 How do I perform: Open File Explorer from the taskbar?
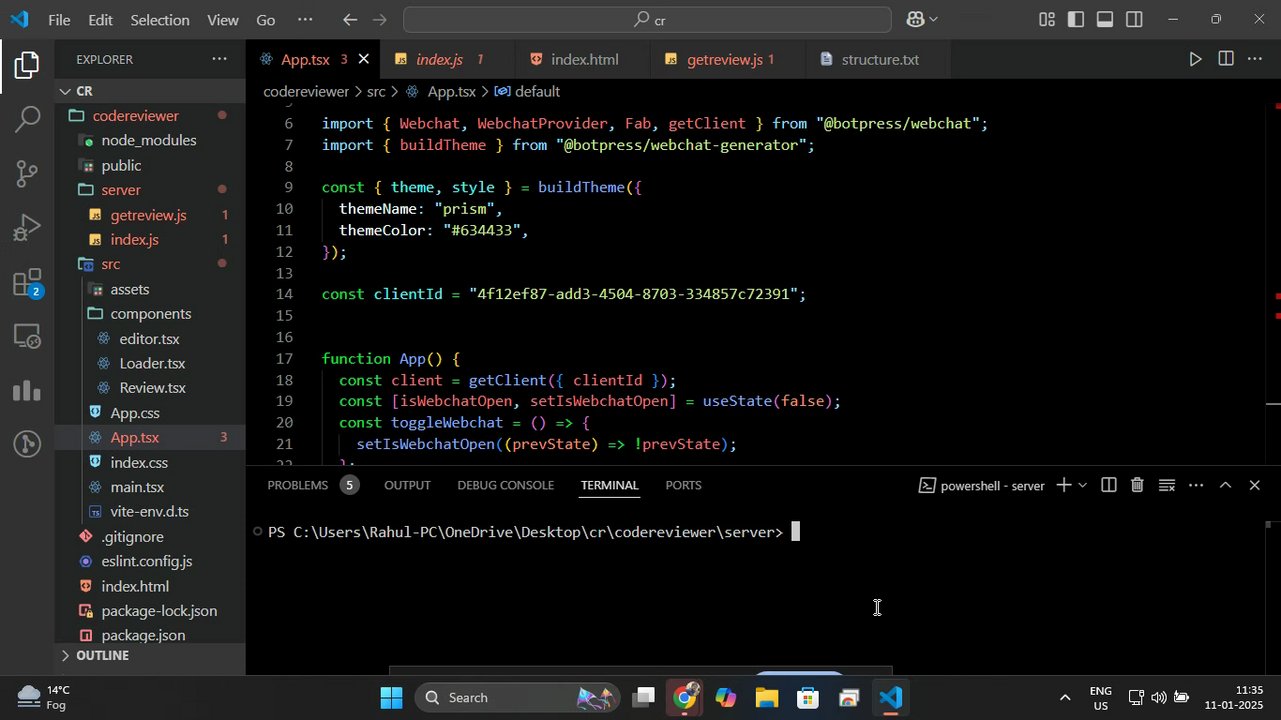click(x=766, y=698)
